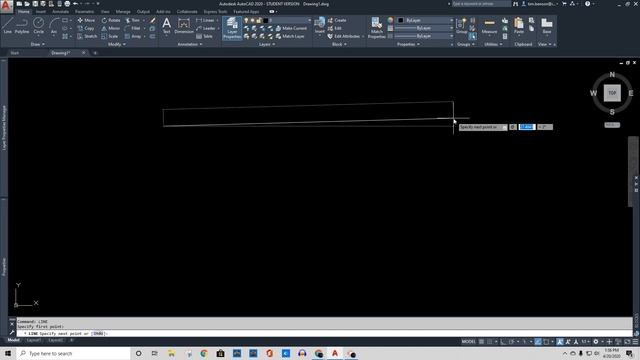Select the Array tool
640x360 pixels.
(x=133, y=36)
